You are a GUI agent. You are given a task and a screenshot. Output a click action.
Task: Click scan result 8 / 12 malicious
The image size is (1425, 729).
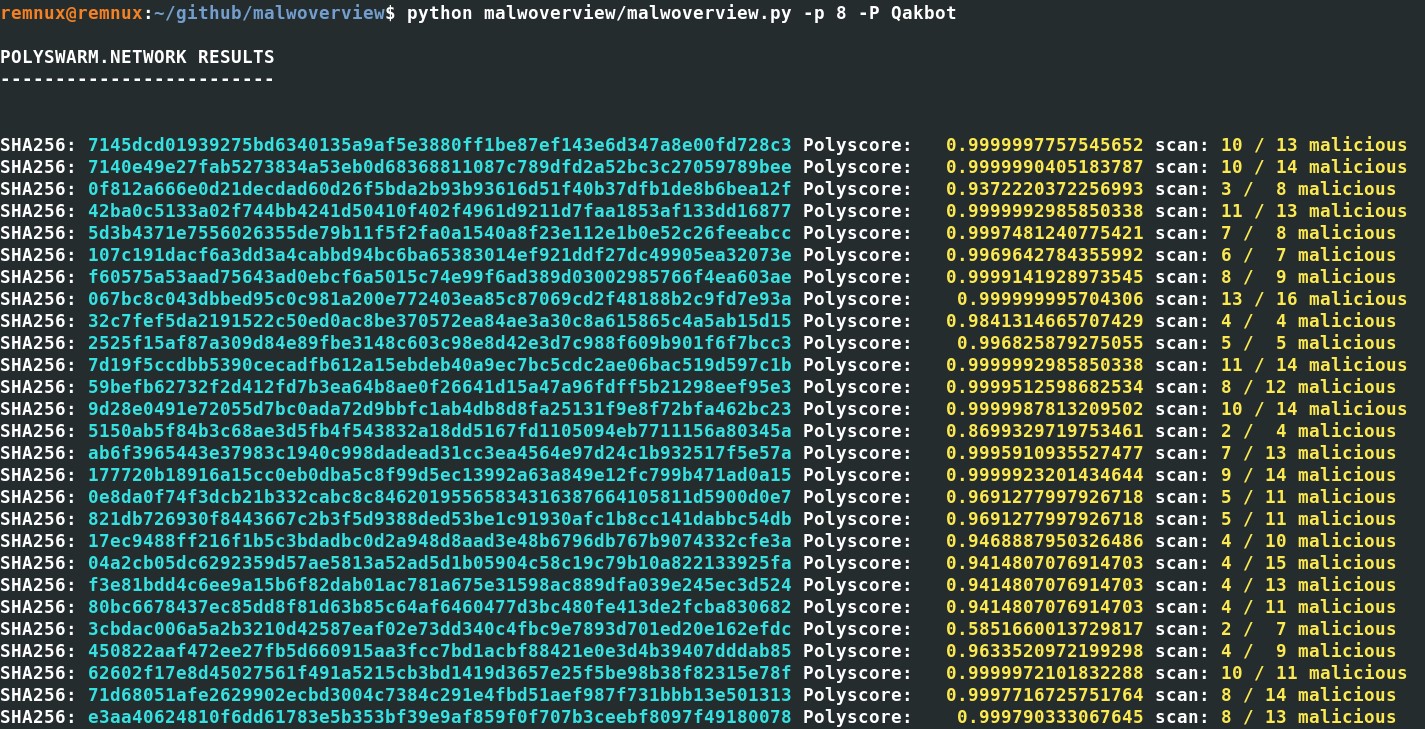[x=1308, y=387]
